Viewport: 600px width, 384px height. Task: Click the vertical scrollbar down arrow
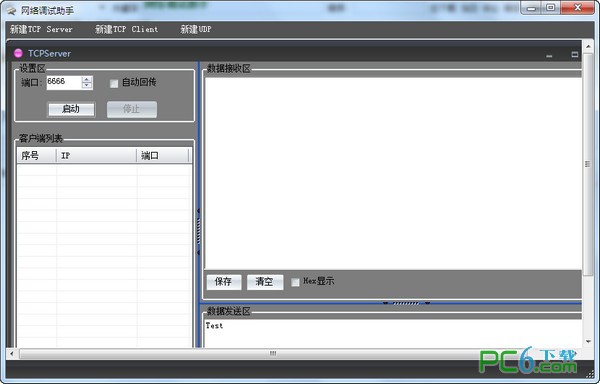click(588, 342)
